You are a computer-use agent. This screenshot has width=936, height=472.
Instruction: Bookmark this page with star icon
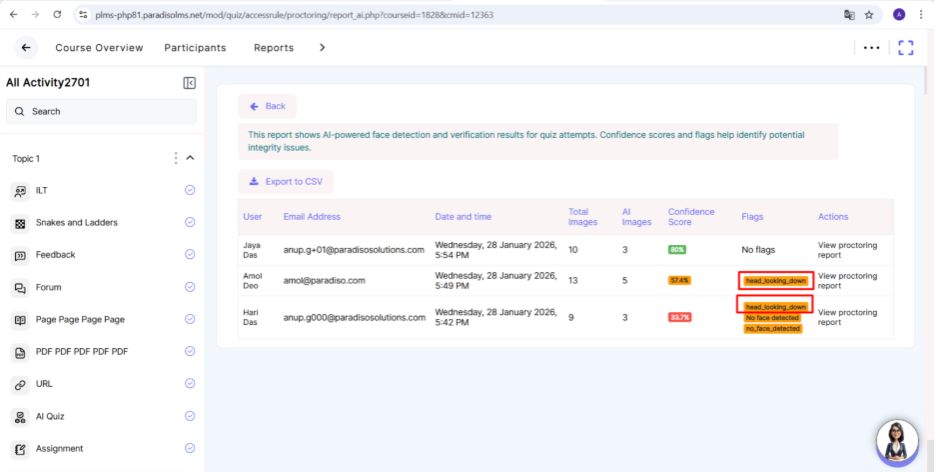[868, 15]
